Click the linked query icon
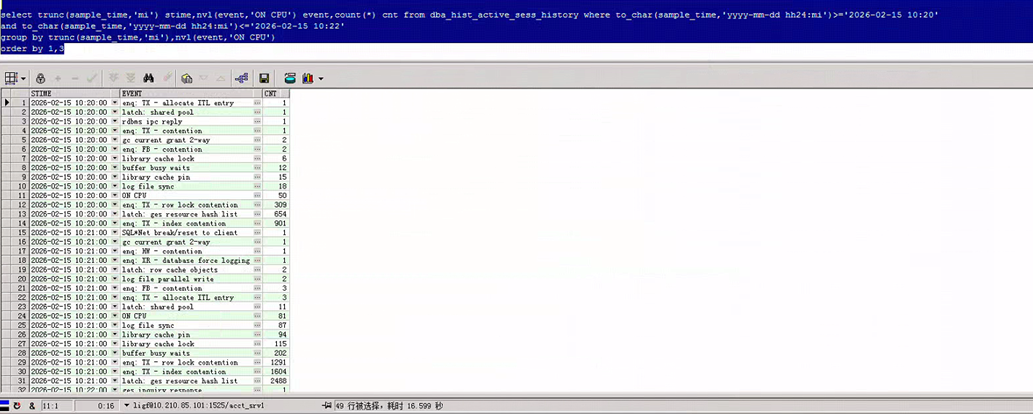Image resolution: width=1033 pixels, height=414 pixels. (x=242, y=78)
